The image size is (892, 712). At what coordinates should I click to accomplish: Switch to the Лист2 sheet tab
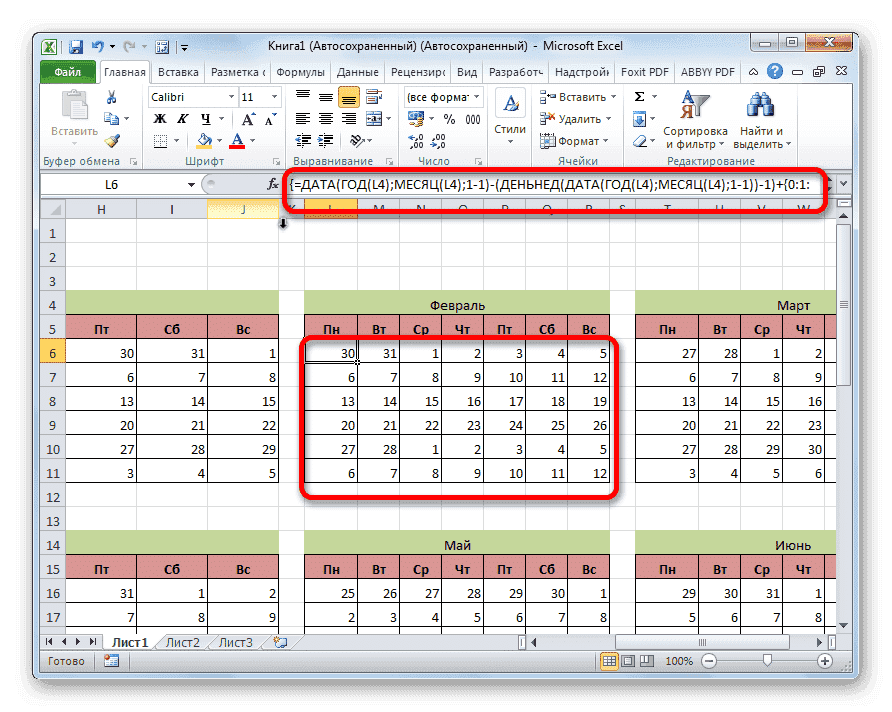[182, 643]
